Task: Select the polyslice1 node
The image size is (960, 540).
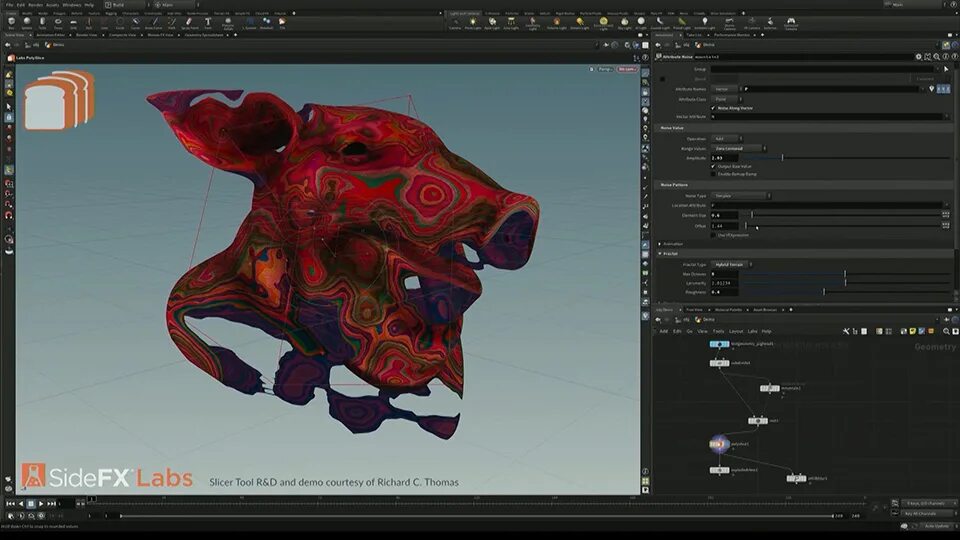Action: point(719,444)
